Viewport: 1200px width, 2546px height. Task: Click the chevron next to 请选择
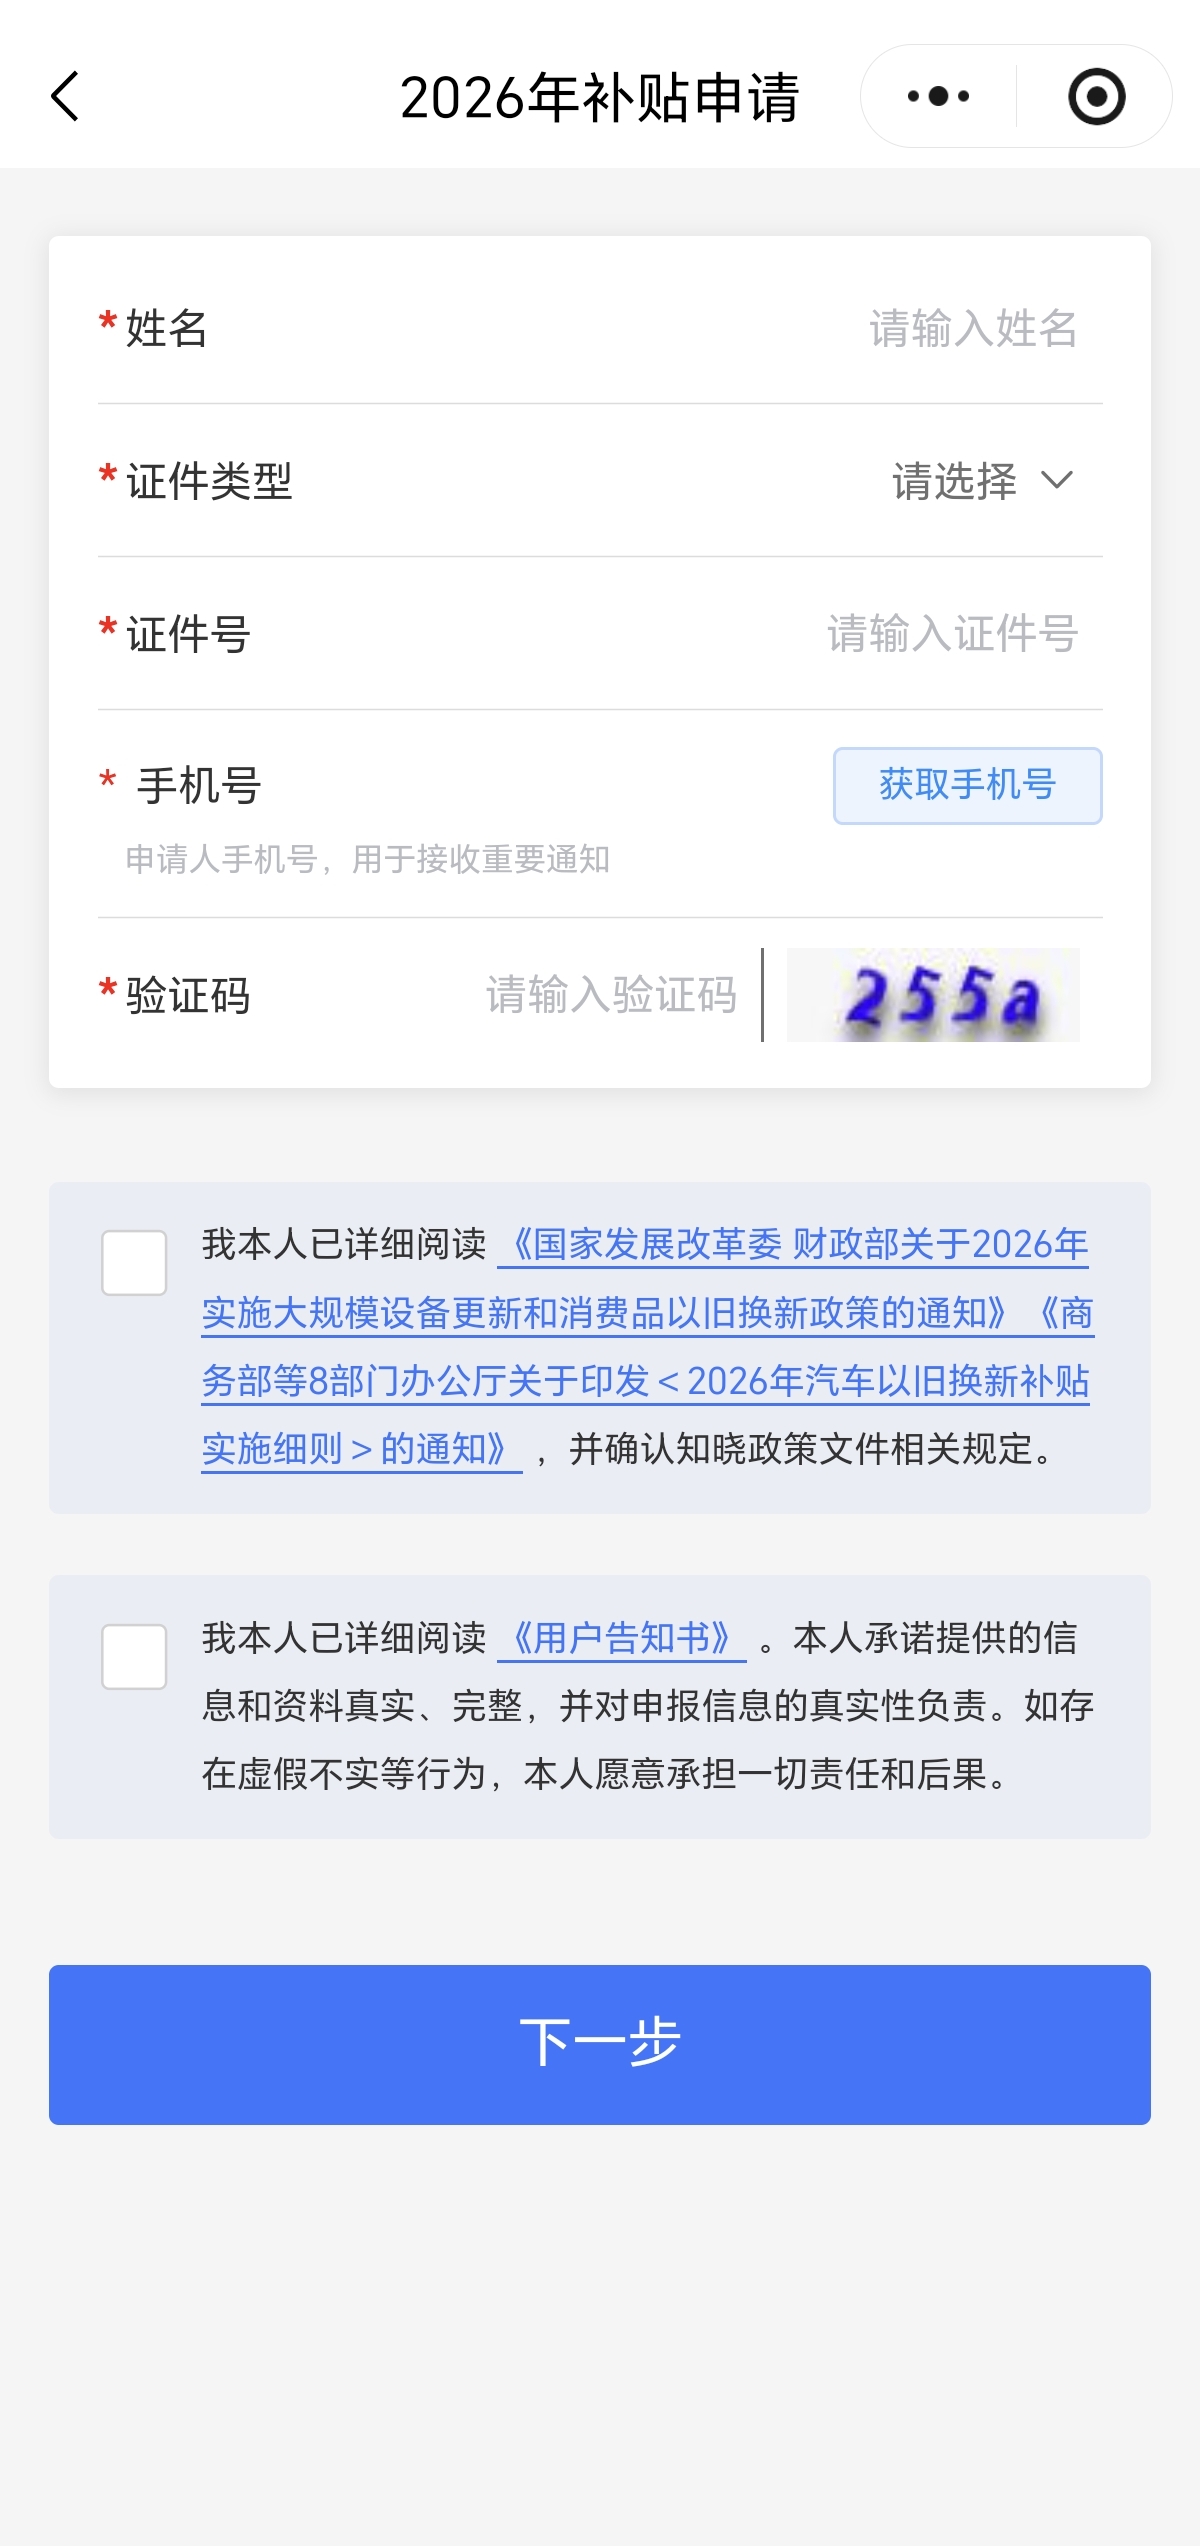coord(1057,481)
